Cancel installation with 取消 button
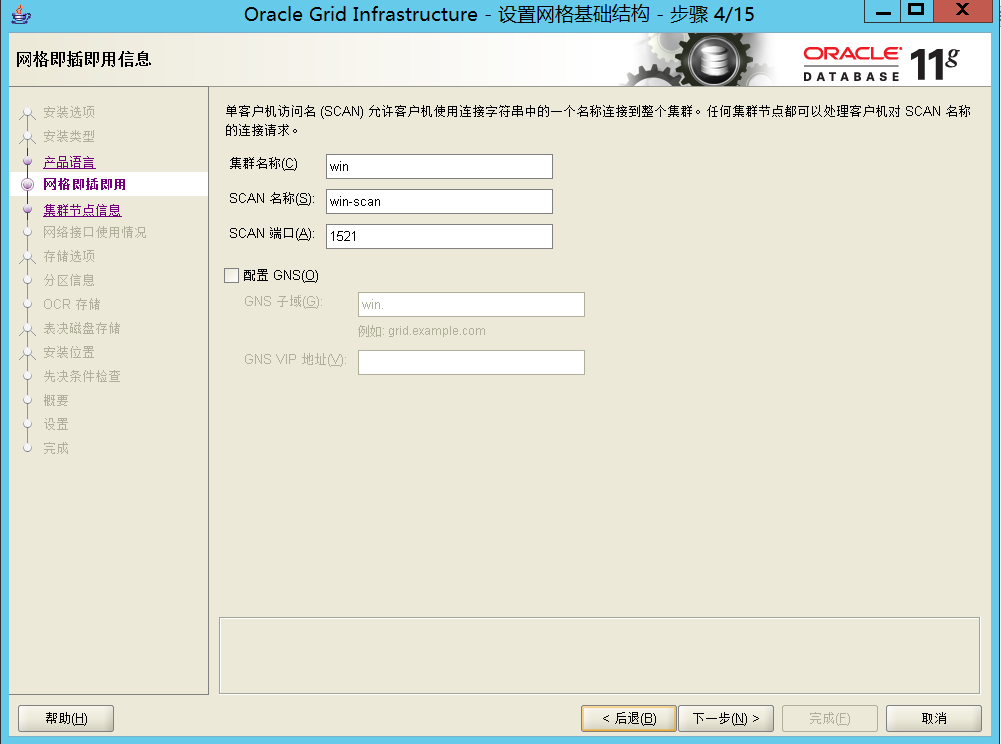 (934, 718)
